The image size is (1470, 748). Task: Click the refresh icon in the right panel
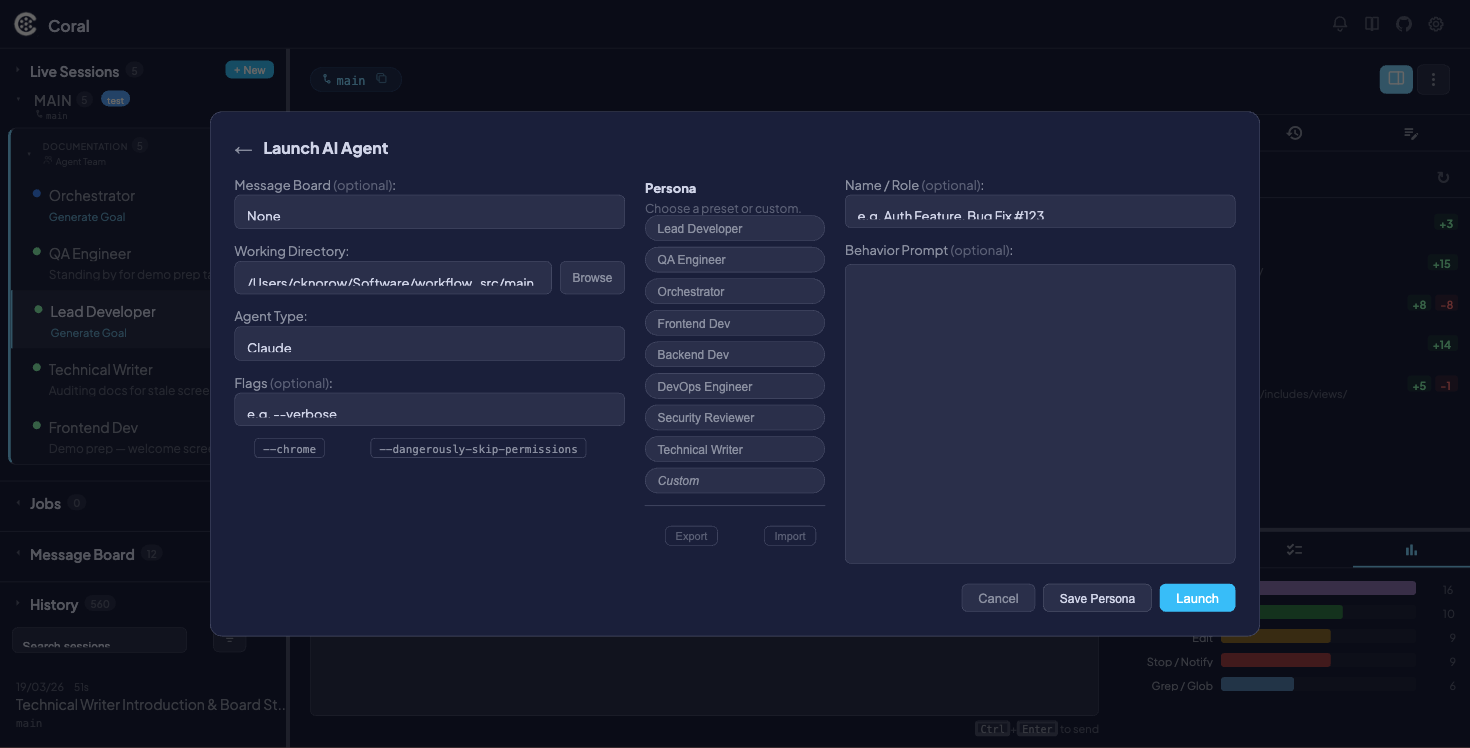click(x=1442, y=177)
